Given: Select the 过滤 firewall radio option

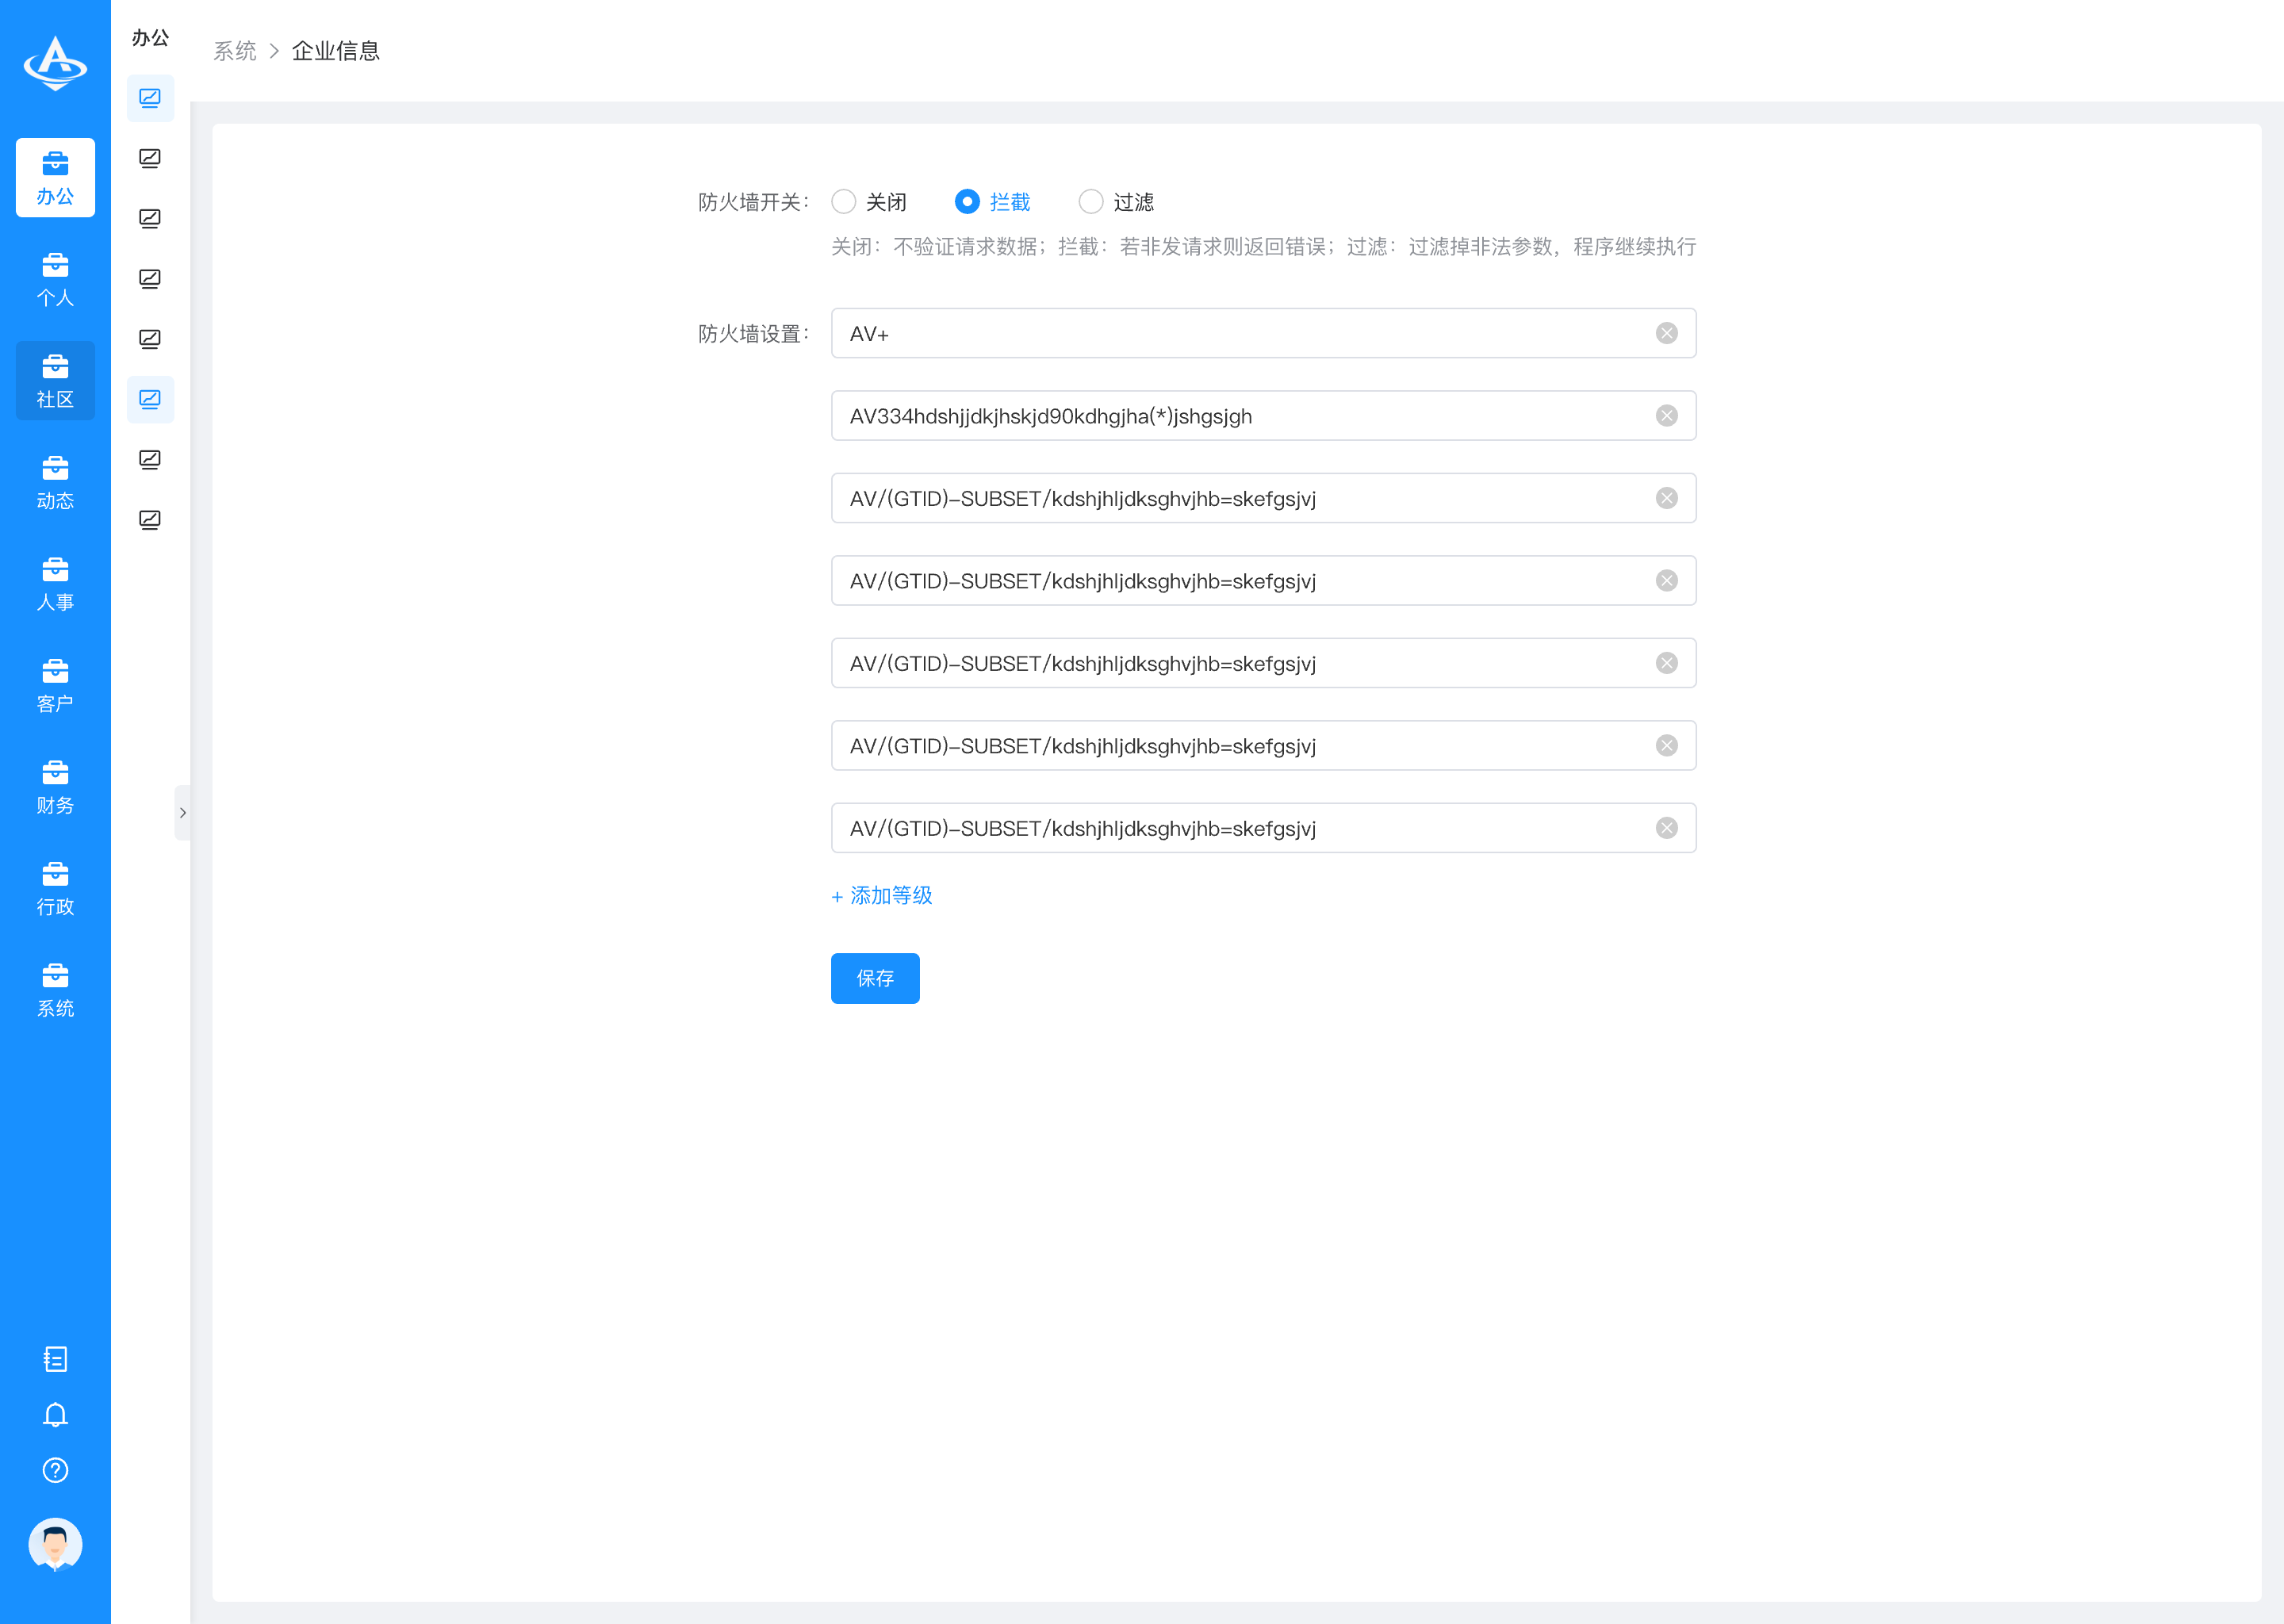Looking at the screenshot, I should tap(1091, 202).
